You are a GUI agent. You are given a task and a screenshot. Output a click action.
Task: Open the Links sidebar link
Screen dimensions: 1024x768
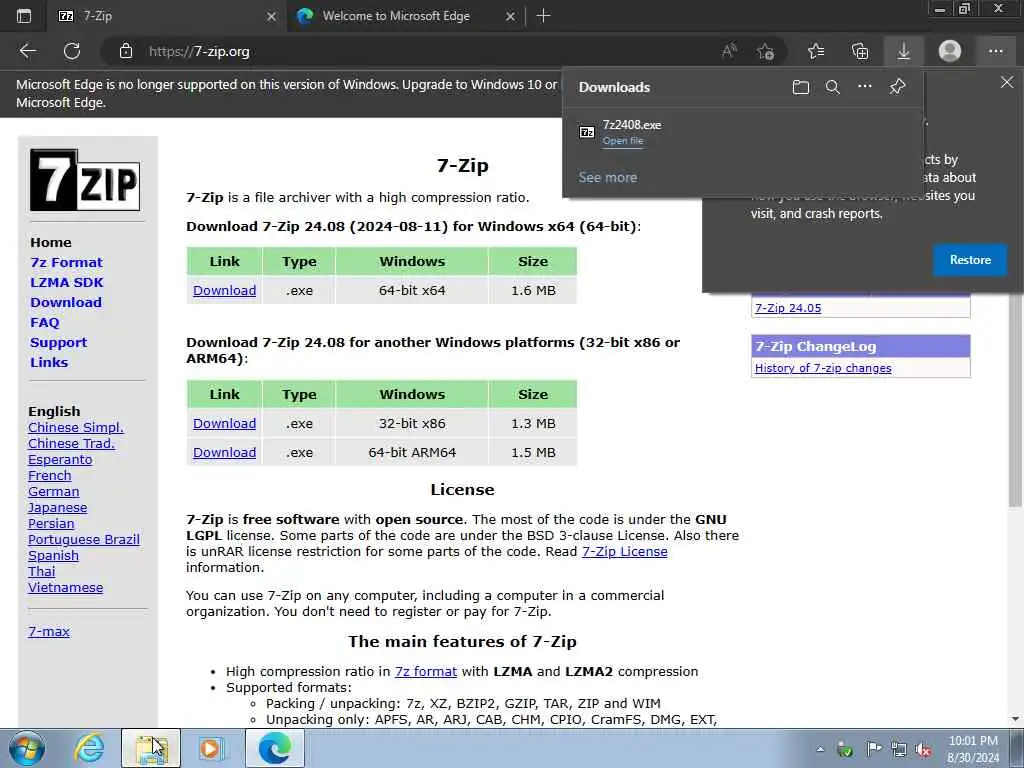coord(49,362)
